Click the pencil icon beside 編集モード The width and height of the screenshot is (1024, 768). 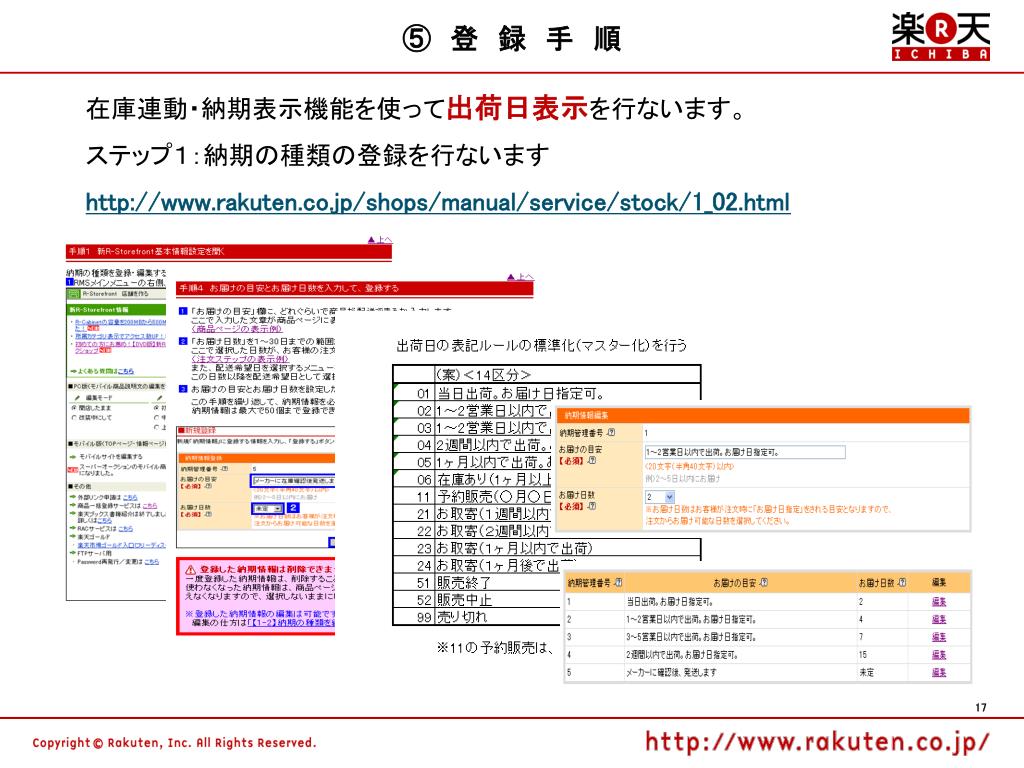(78, 397)
